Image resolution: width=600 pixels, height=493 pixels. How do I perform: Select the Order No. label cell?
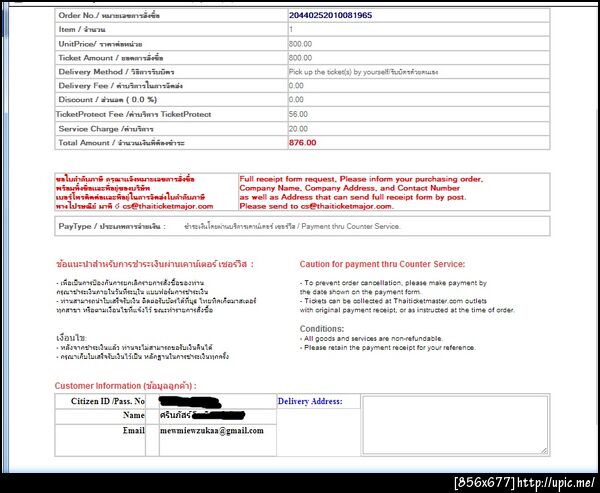pos(171,15)
